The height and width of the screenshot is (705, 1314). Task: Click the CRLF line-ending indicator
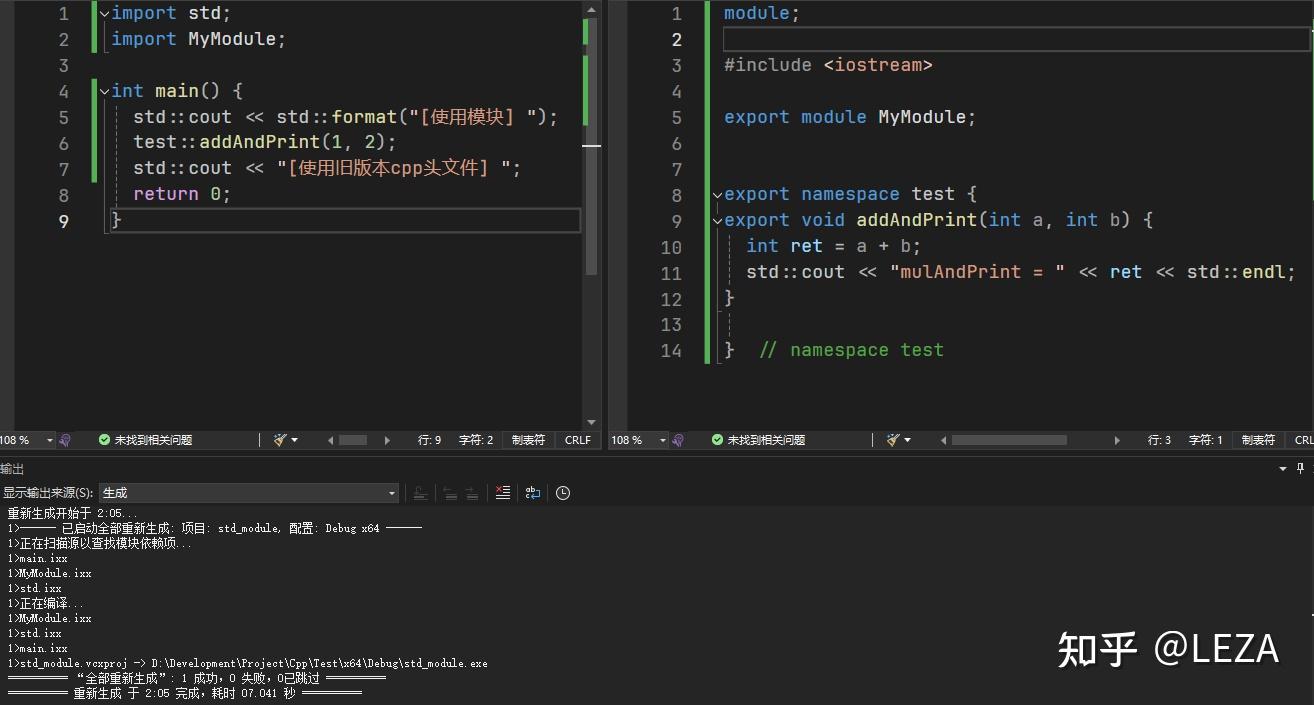click(578, 440)
